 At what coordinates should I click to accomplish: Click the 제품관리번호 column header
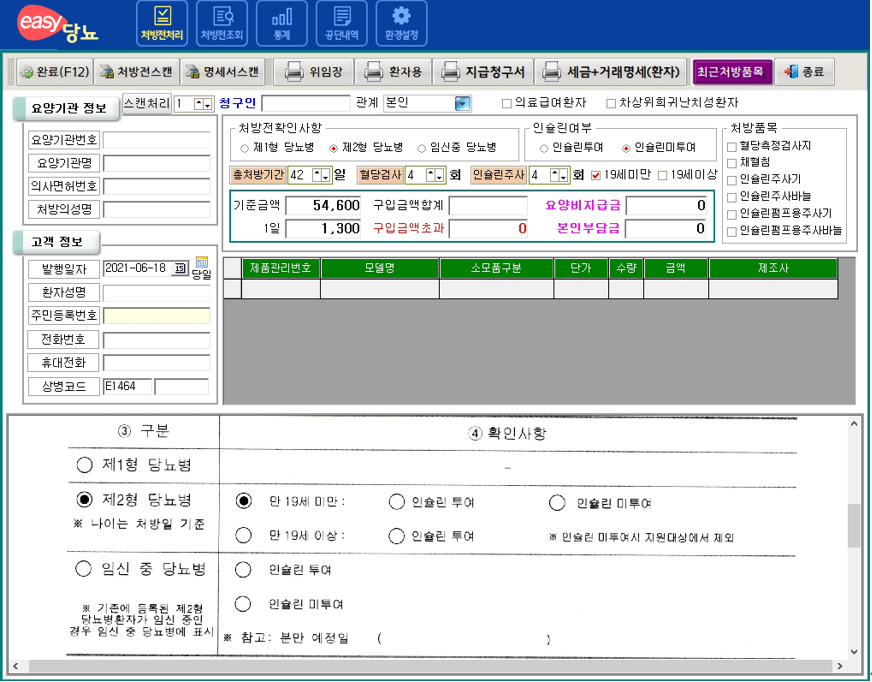point(281,268)
